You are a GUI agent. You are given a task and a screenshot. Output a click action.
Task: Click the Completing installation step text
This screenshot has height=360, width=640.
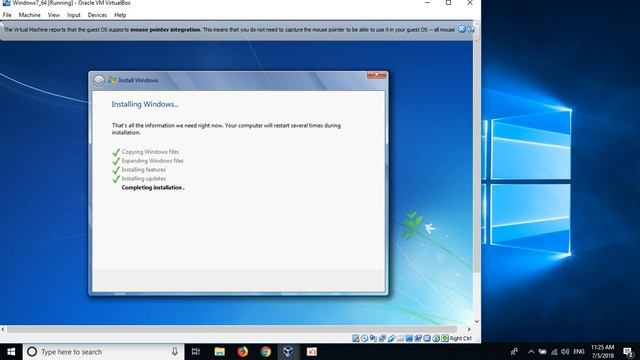tap(153, 187)
